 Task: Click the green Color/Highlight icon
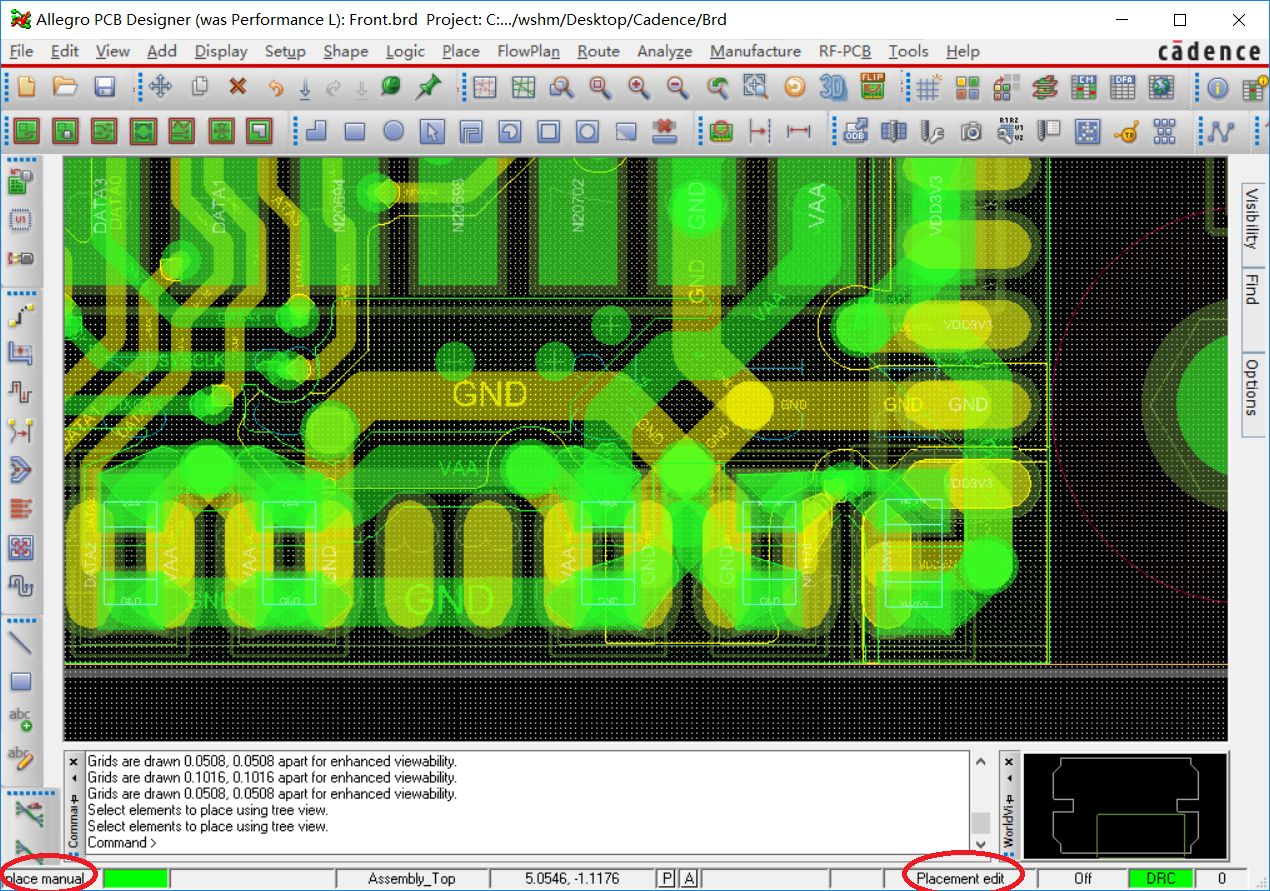(391, 88)
